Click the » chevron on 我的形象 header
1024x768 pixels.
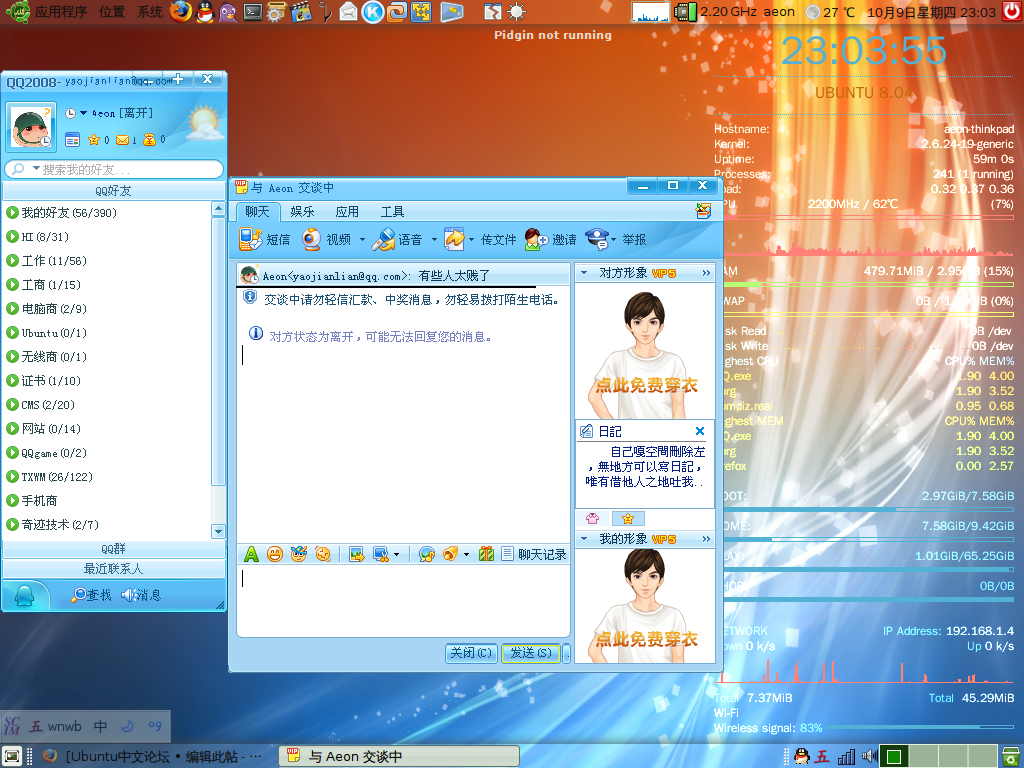706,539
